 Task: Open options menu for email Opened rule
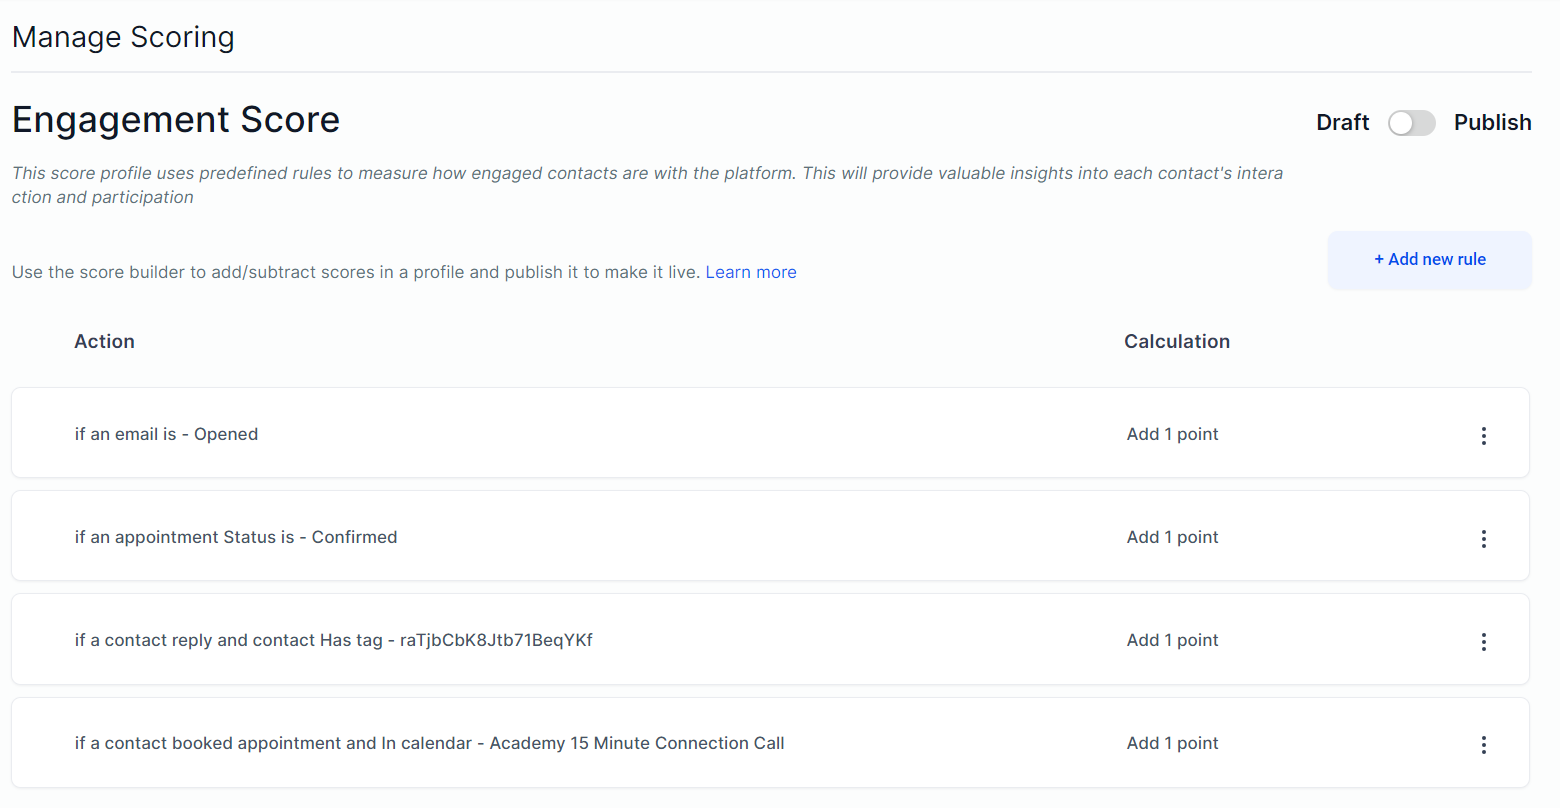tap(1483, 435)
